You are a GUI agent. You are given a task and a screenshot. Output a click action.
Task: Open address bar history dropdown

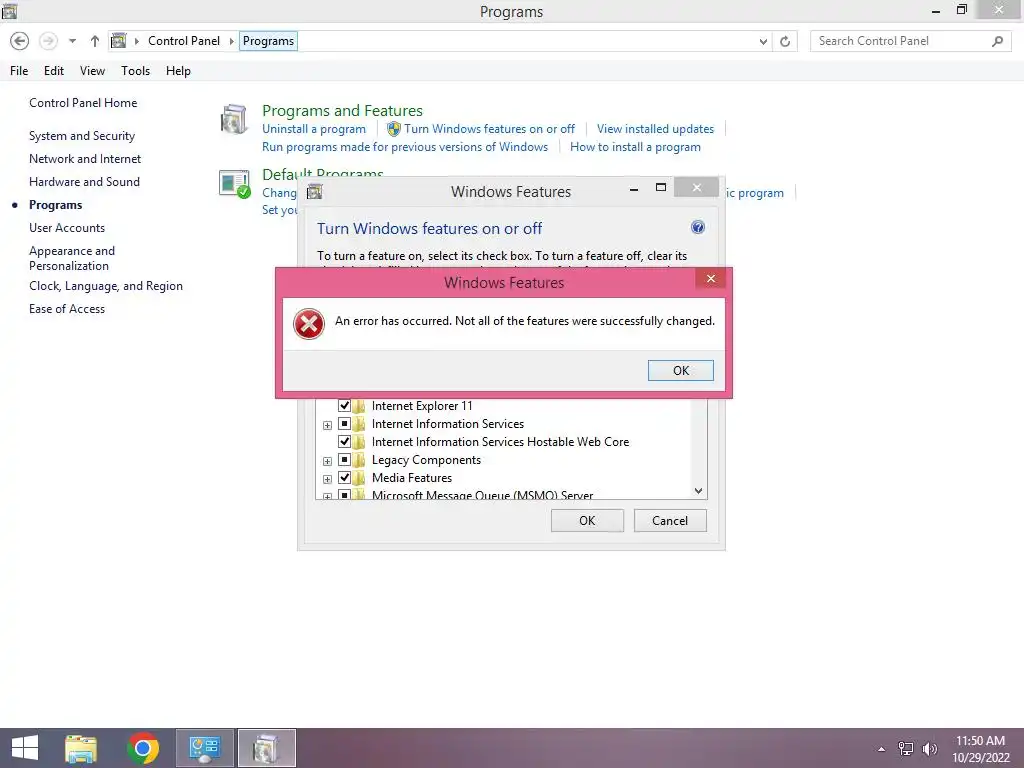[763, 41]
